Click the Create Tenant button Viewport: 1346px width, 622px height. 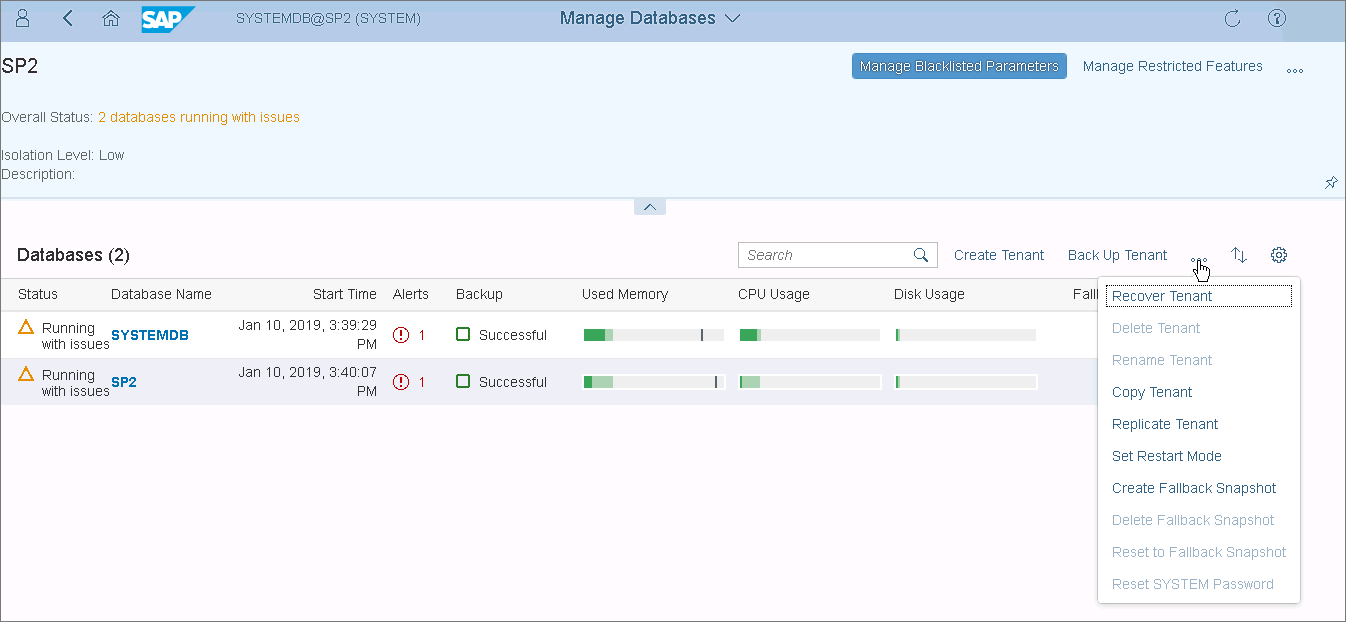(999, 255)
